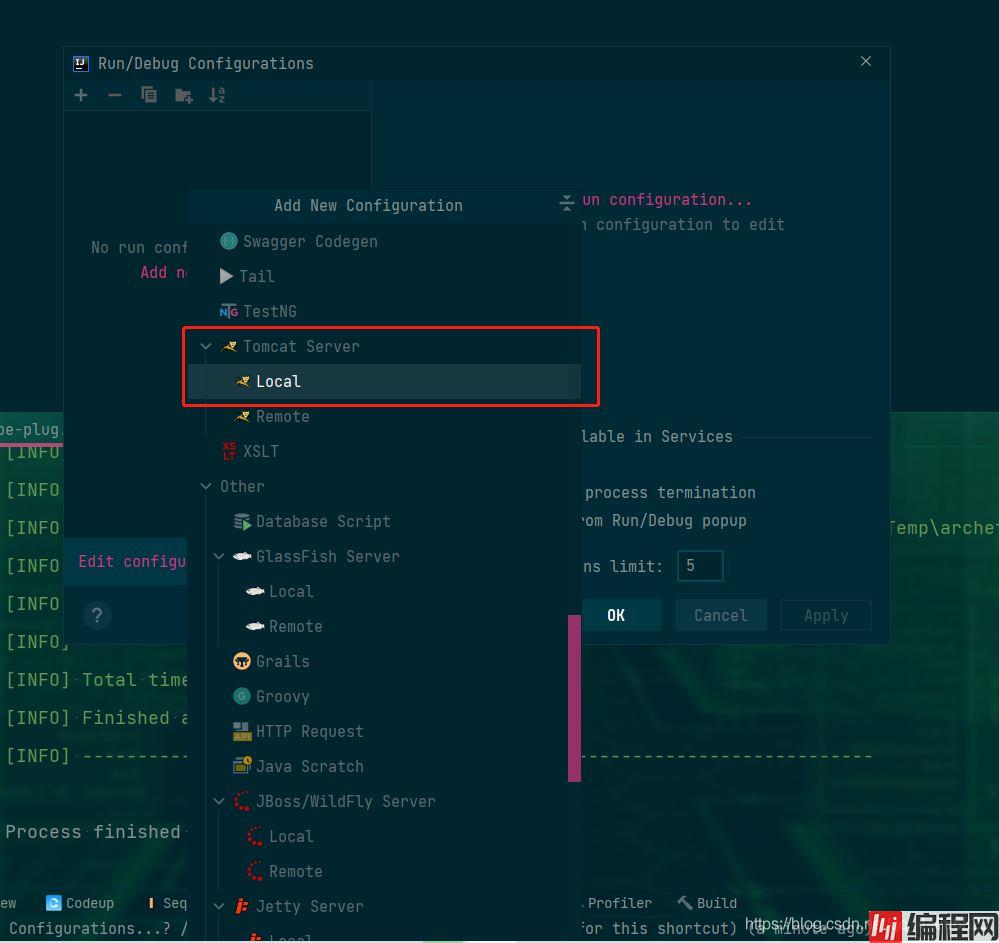This screenshot has width=999, height=943.
Task: Collapse the JBoss/WildFly Server node
Action: click(x=219, y=801)
